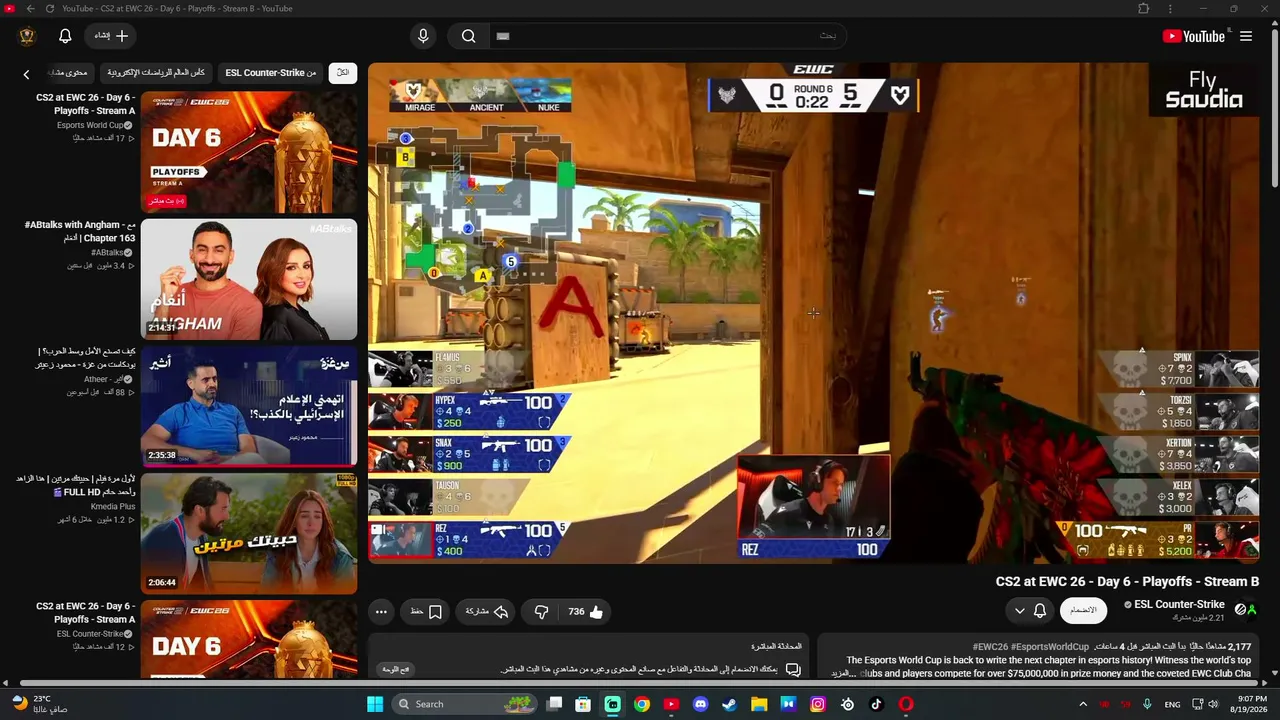This screenshot has width=1280, height=720.
Task: Start voice search with microphone icon
Action: [423, 36]
